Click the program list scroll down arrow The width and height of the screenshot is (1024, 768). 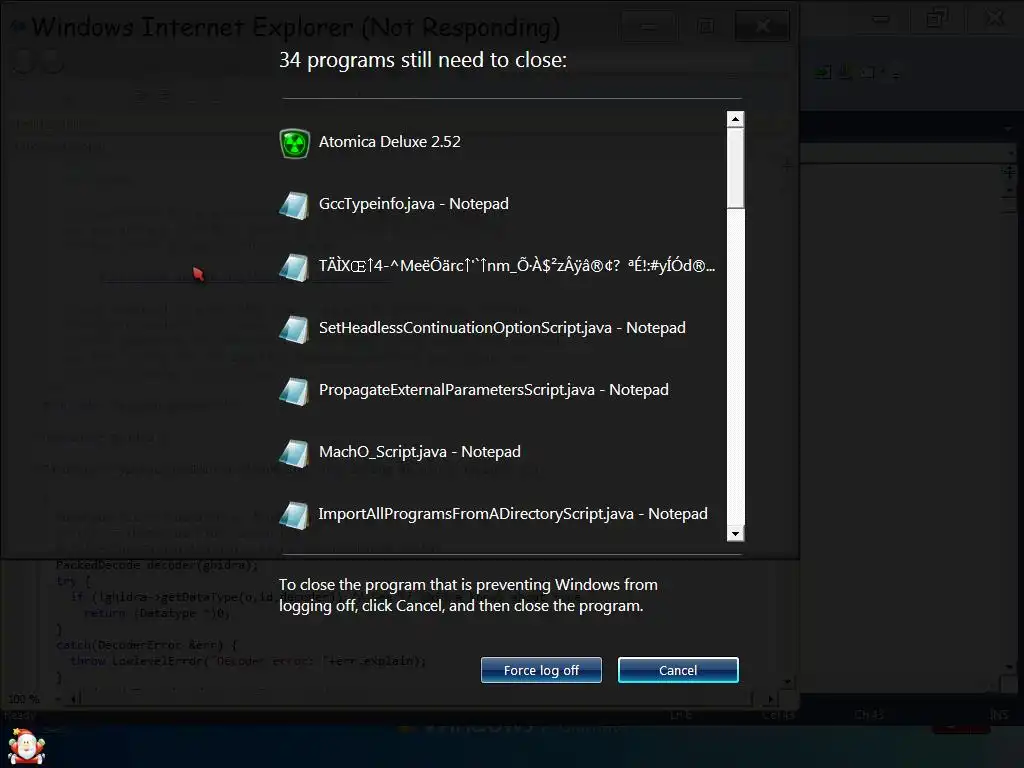coord(735,533)
